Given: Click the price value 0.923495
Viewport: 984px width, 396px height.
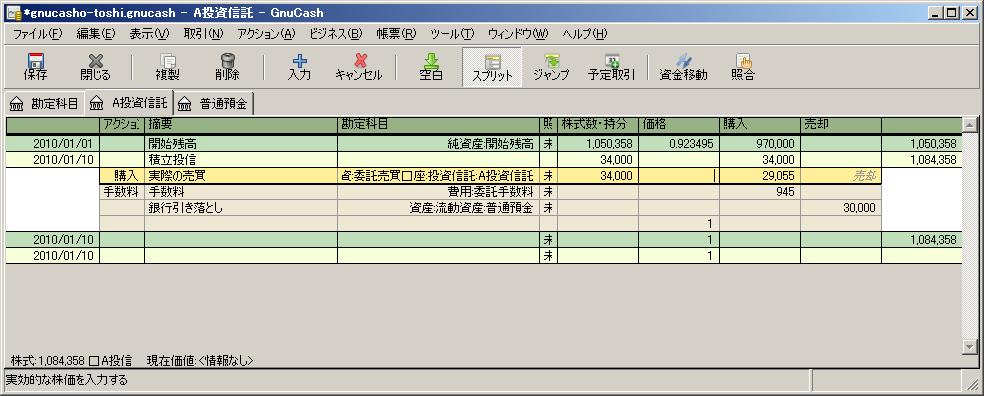Looking at the screenshot, I should pos(678,144).
